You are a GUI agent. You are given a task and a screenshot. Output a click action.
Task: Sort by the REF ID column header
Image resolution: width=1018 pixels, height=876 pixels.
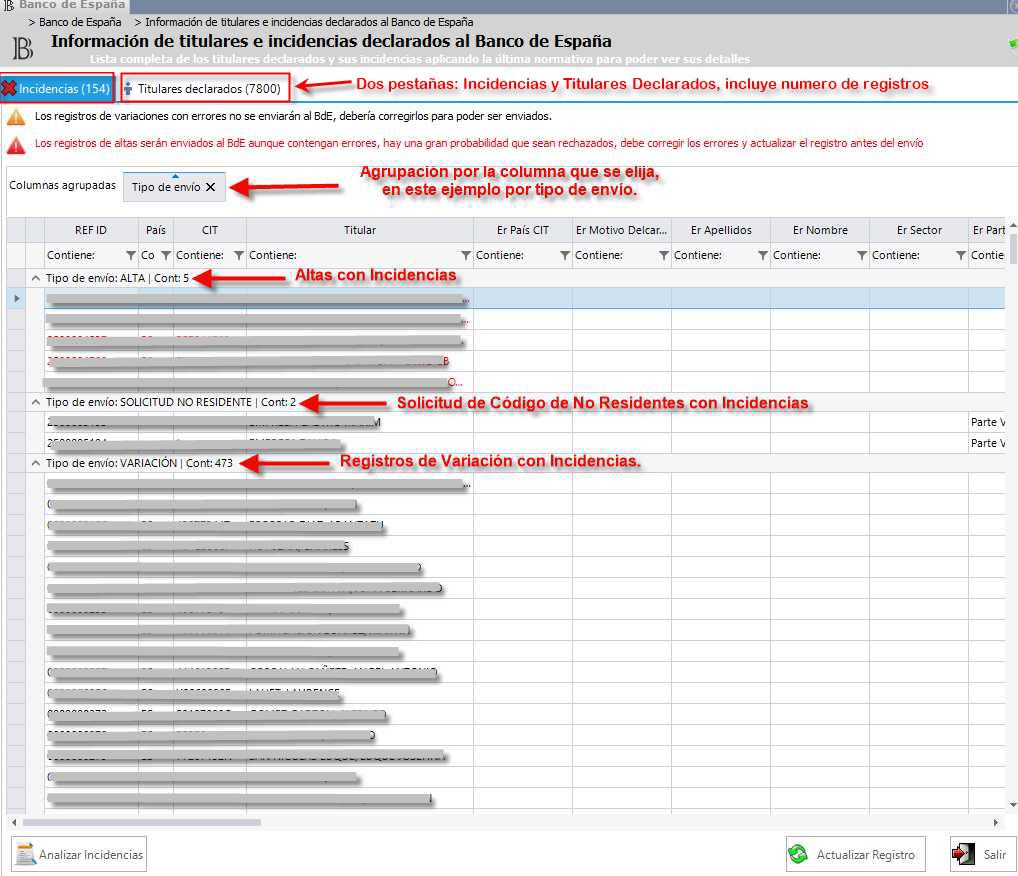(91, 230)
